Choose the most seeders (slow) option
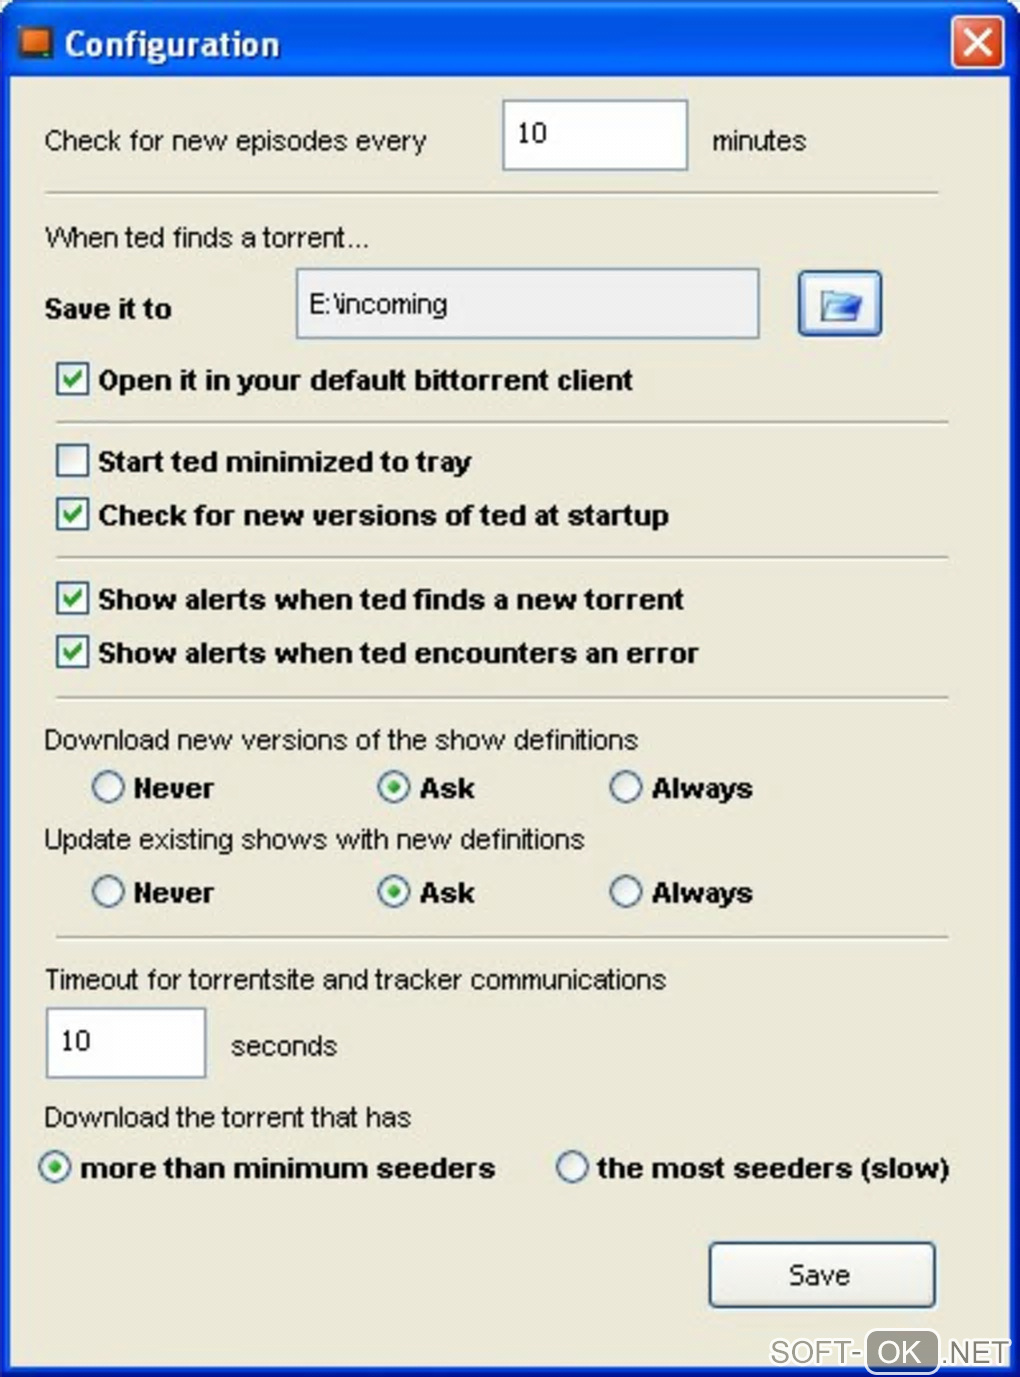The height and width of the screenshot is (1377, 1020). [572, 1168]
